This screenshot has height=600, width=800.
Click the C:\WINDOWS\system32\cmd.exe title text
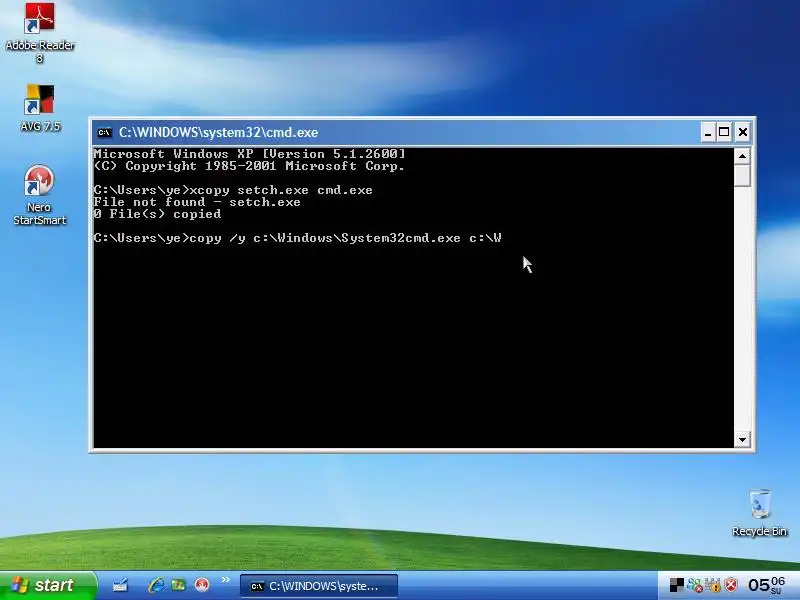point(218,133)
